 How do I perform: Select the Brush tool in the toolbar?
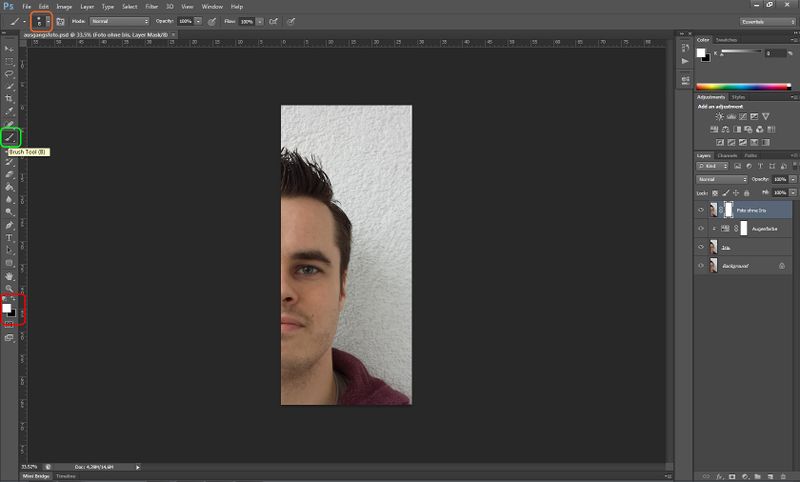pos(10,136)
